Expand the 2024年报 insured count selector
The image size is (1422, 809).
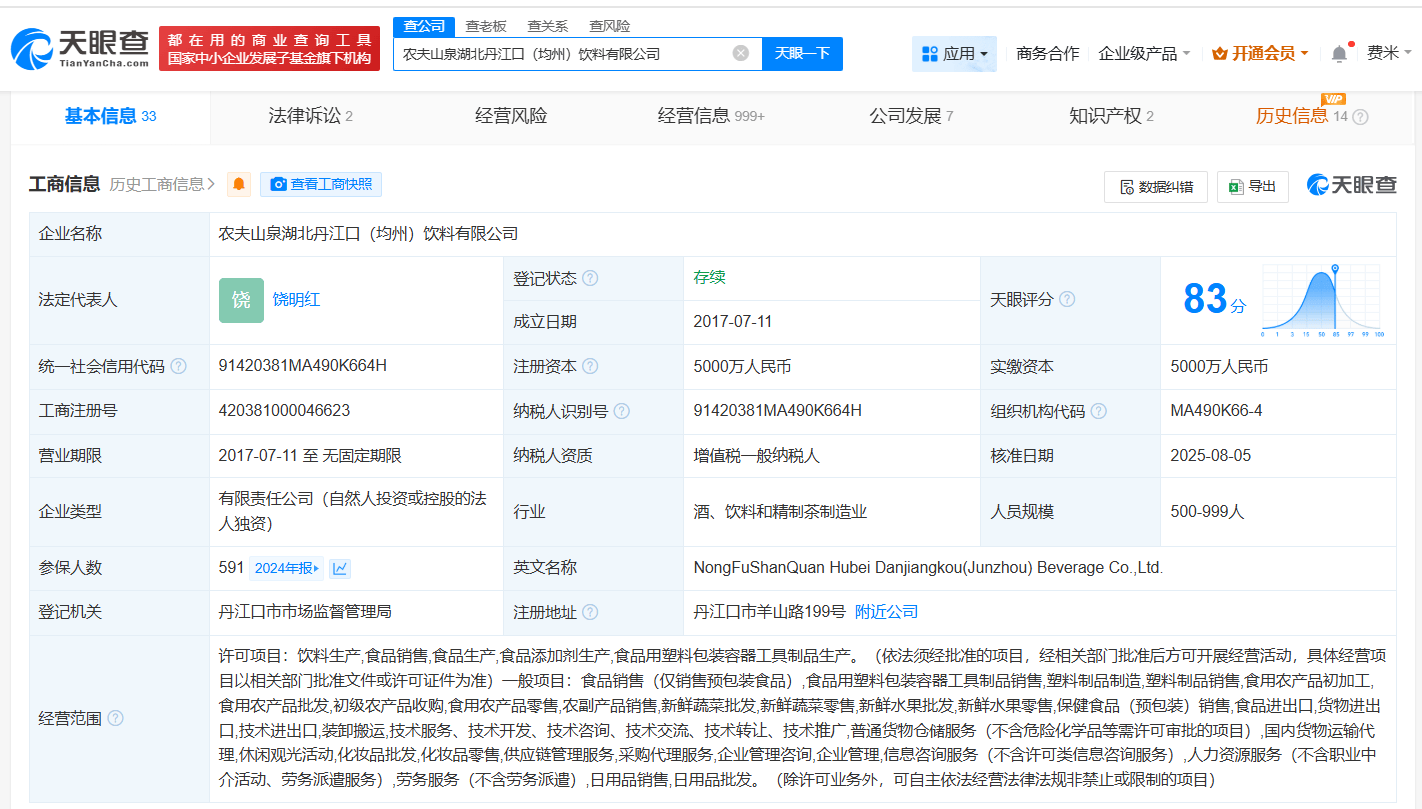coord(287,568)
